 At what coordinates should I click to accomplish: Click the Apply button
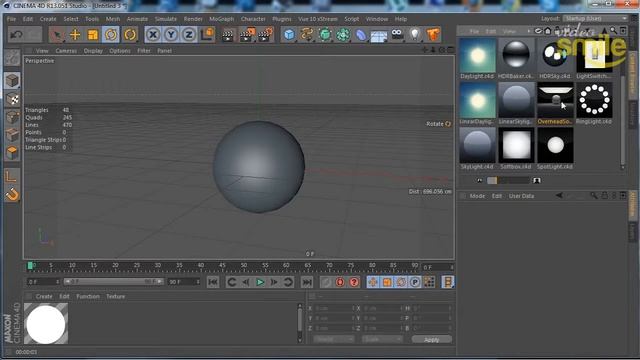432,340
